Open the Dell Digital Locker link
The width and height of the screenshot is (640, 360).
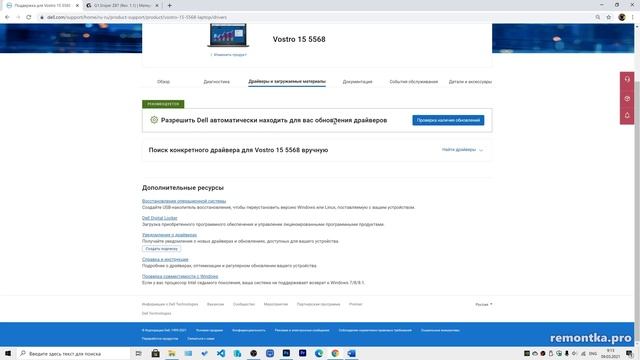[160, 218]
